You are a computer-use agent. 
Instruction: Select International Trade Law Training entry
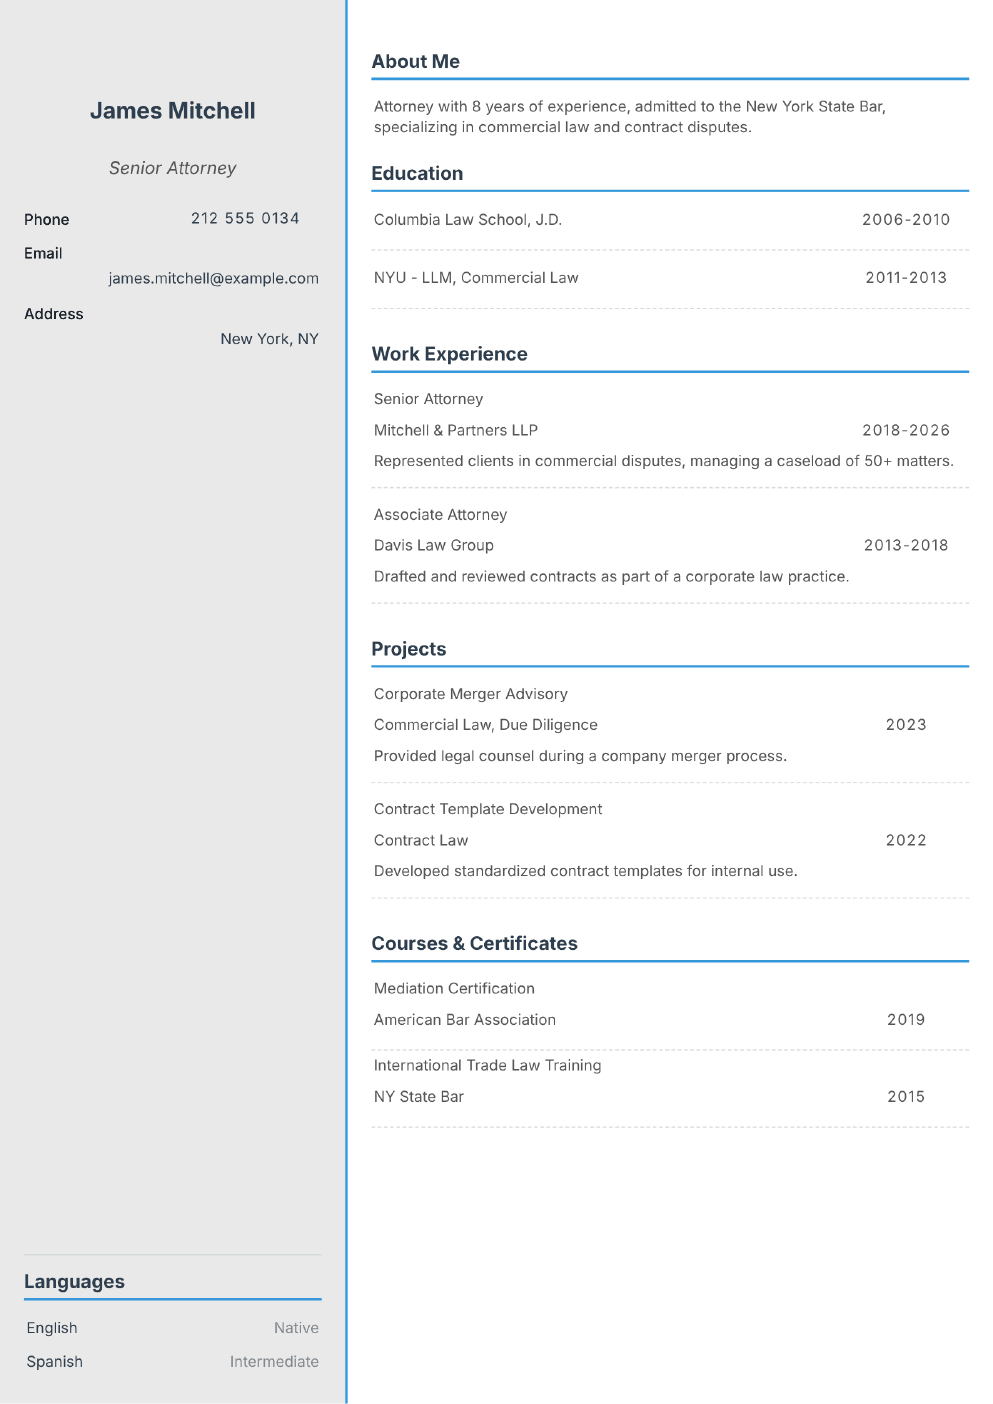pyautogui.click(x=488, y=1066)
